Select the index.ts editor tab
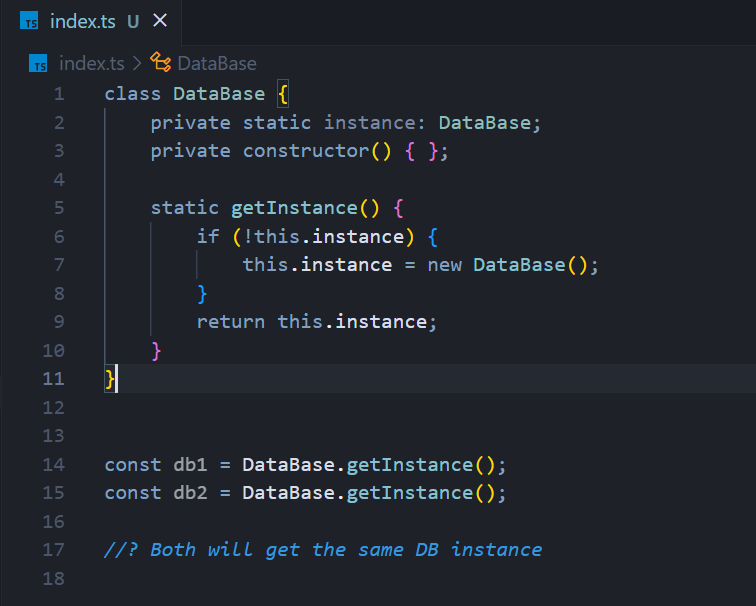 (91, 21)
